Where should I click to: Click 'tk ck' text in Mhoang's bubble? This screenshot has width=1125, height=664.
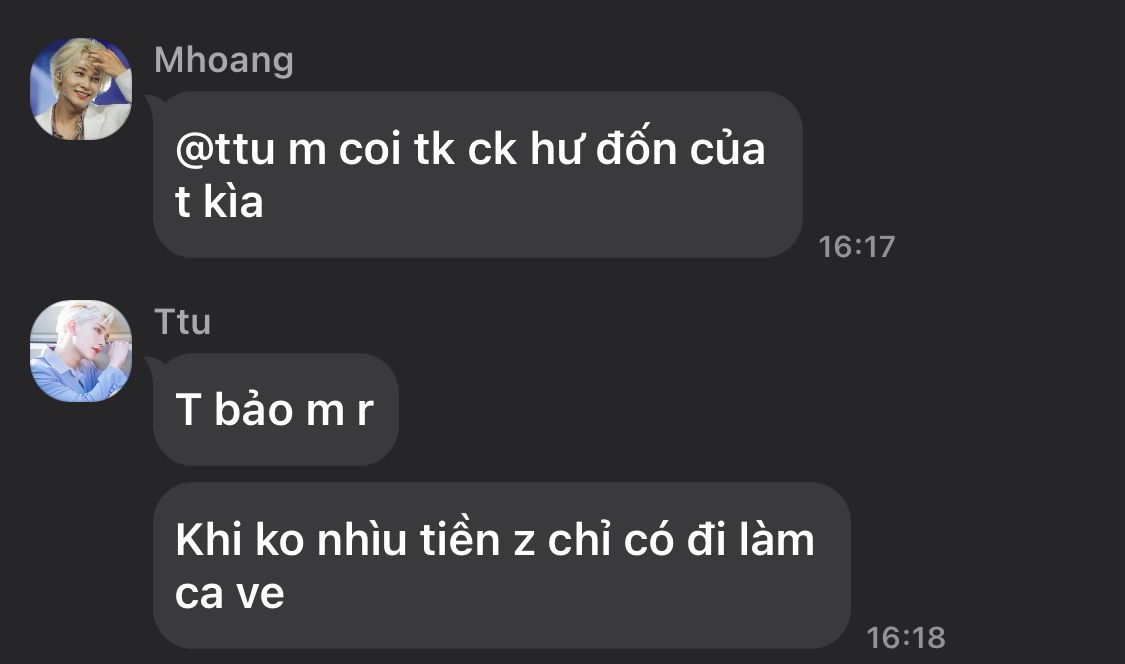coord(465,149)
